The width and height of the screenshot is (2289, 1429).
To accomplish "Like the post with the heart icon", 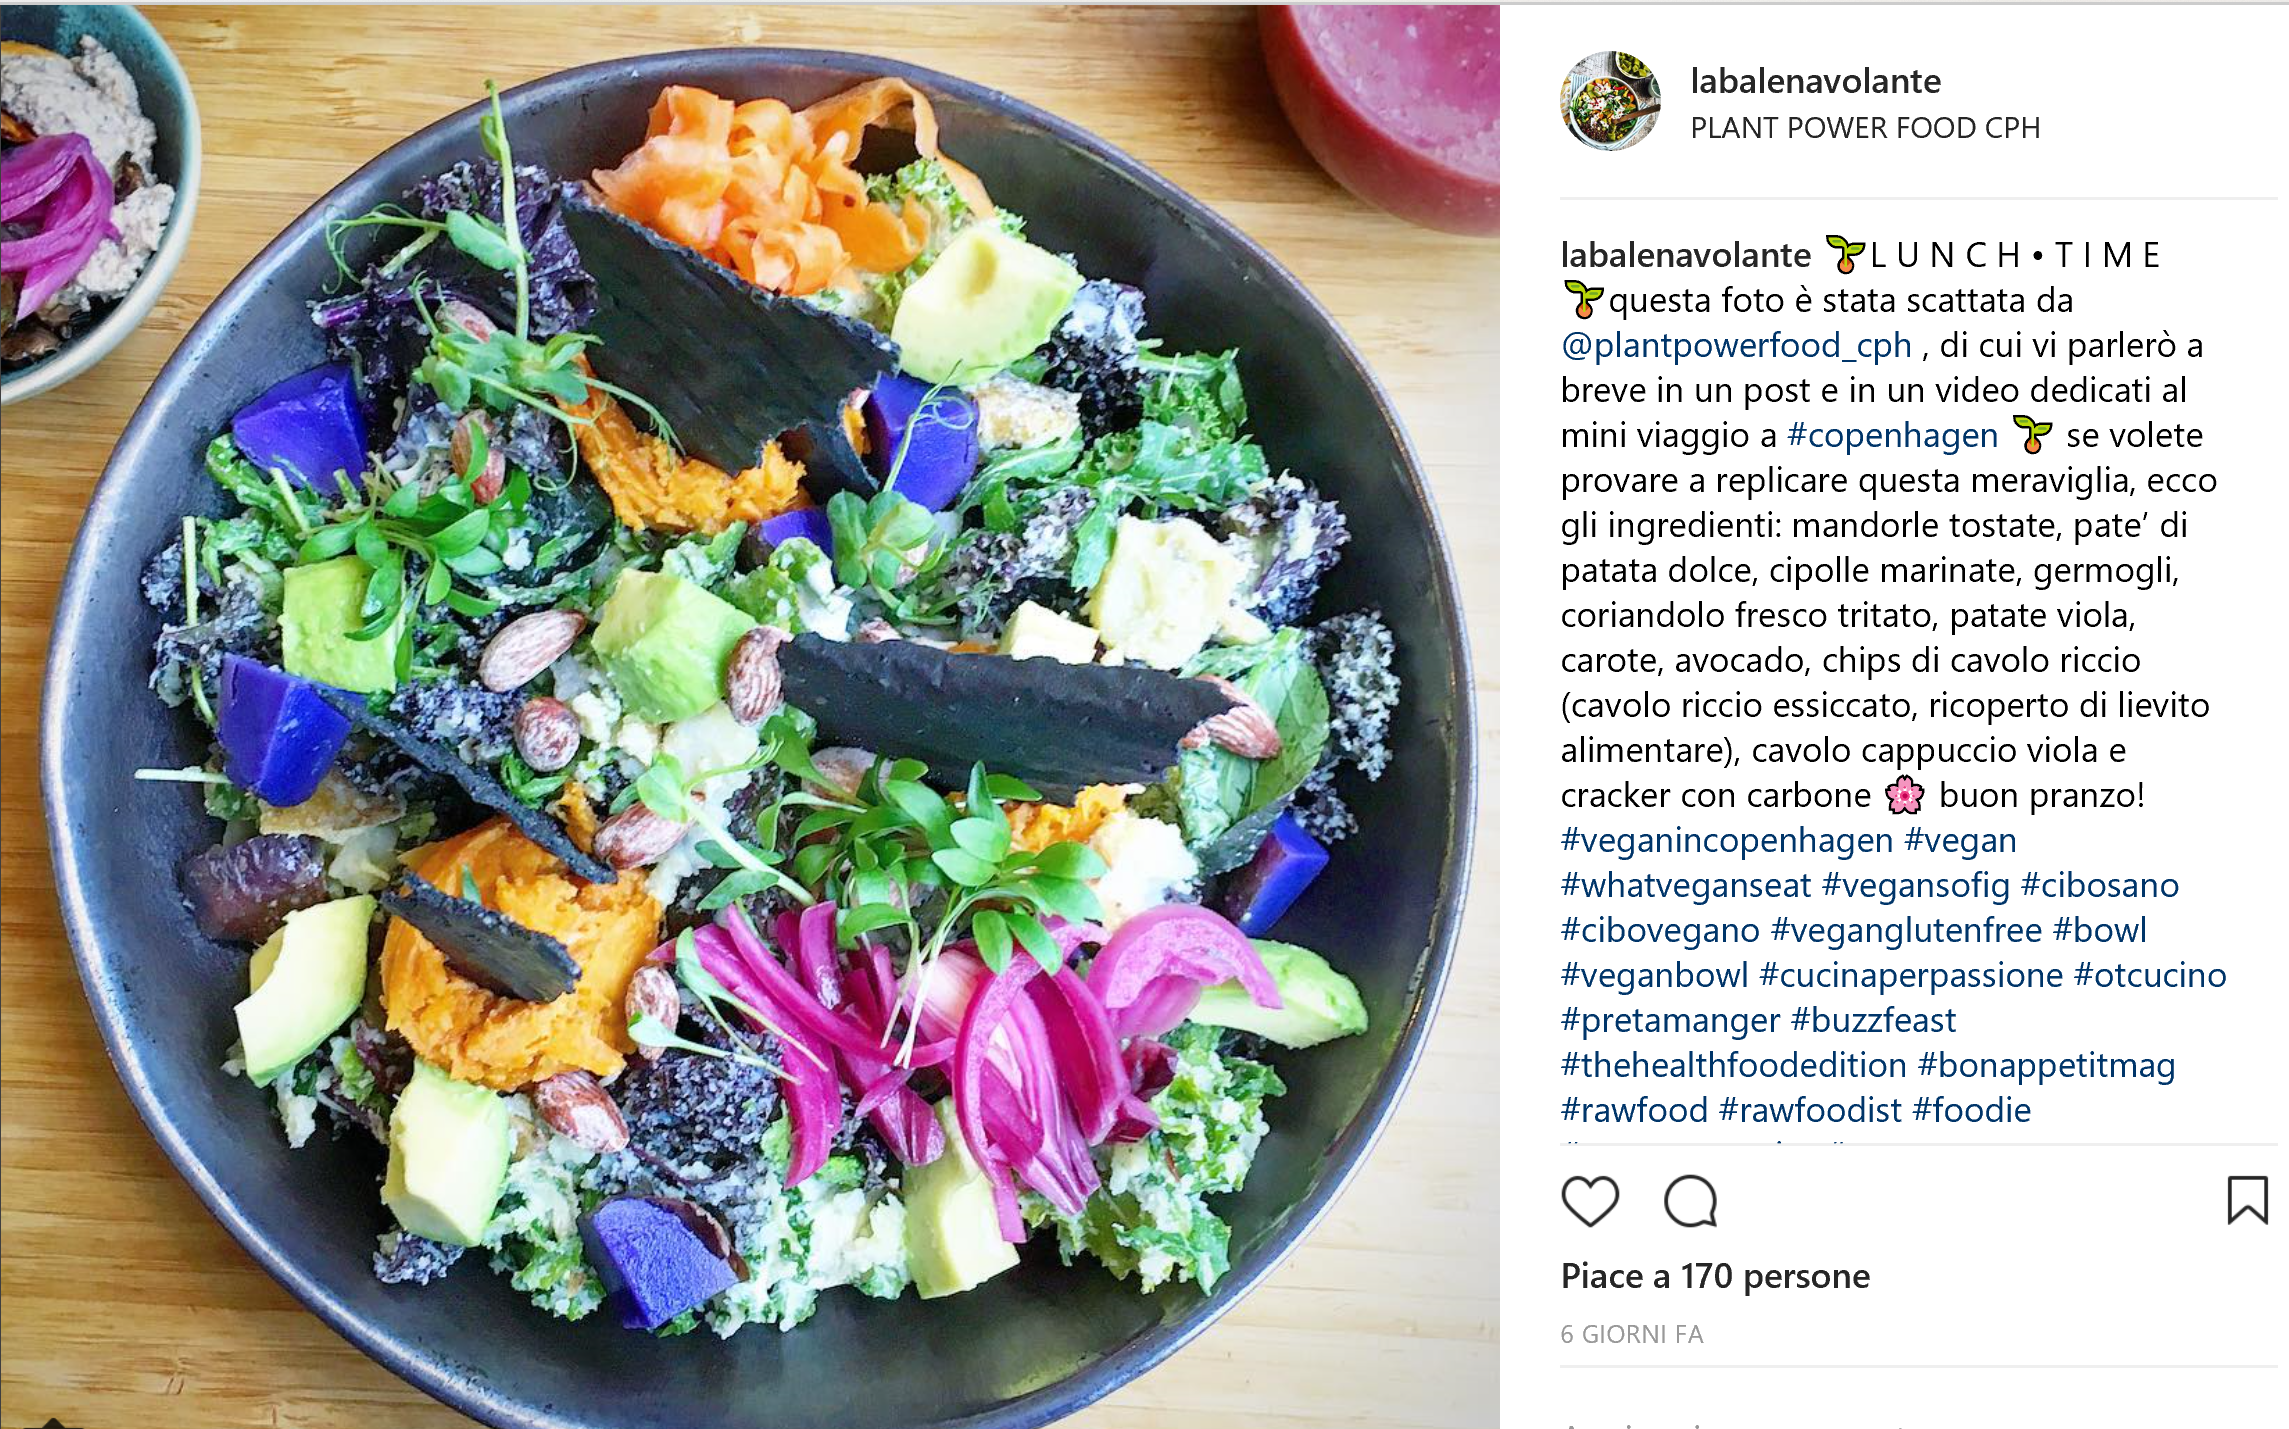I will tap(1590, 1200).
